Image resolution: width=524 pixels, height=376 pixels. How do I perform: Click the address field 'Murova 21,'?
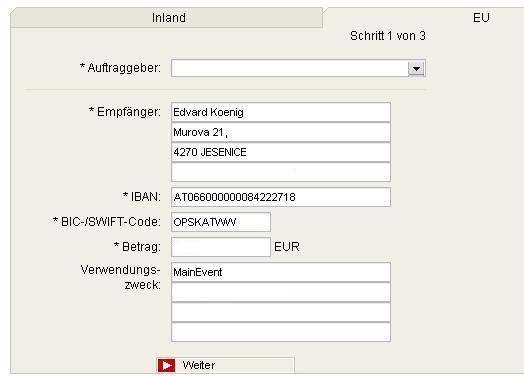[x=281, y=132]
